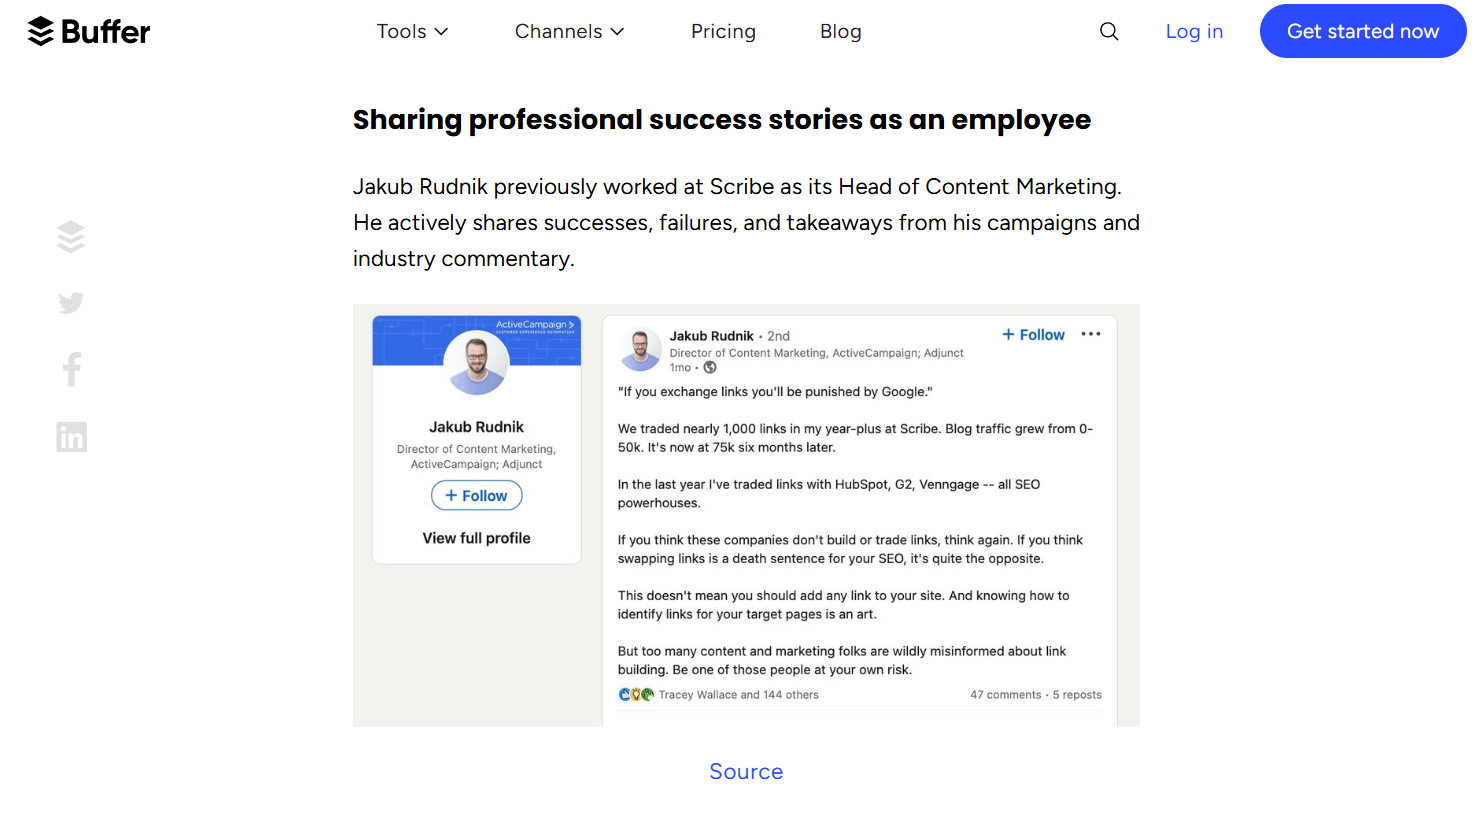The height and width of the screenshot is (814, 1479).
Task: Share article on Facebook icon
Action: [72, 370]
